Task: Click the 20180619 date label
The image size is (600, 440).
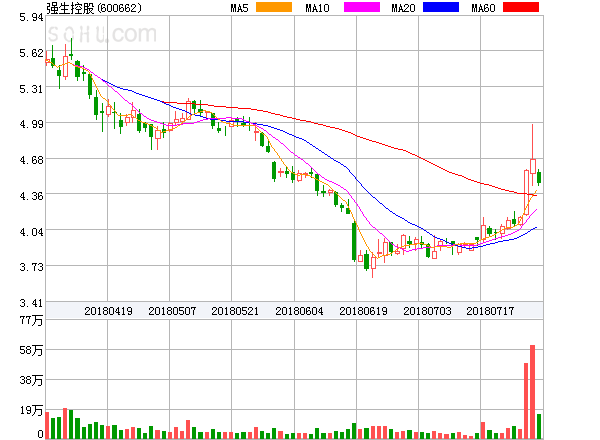Action: tap(363, 311)
